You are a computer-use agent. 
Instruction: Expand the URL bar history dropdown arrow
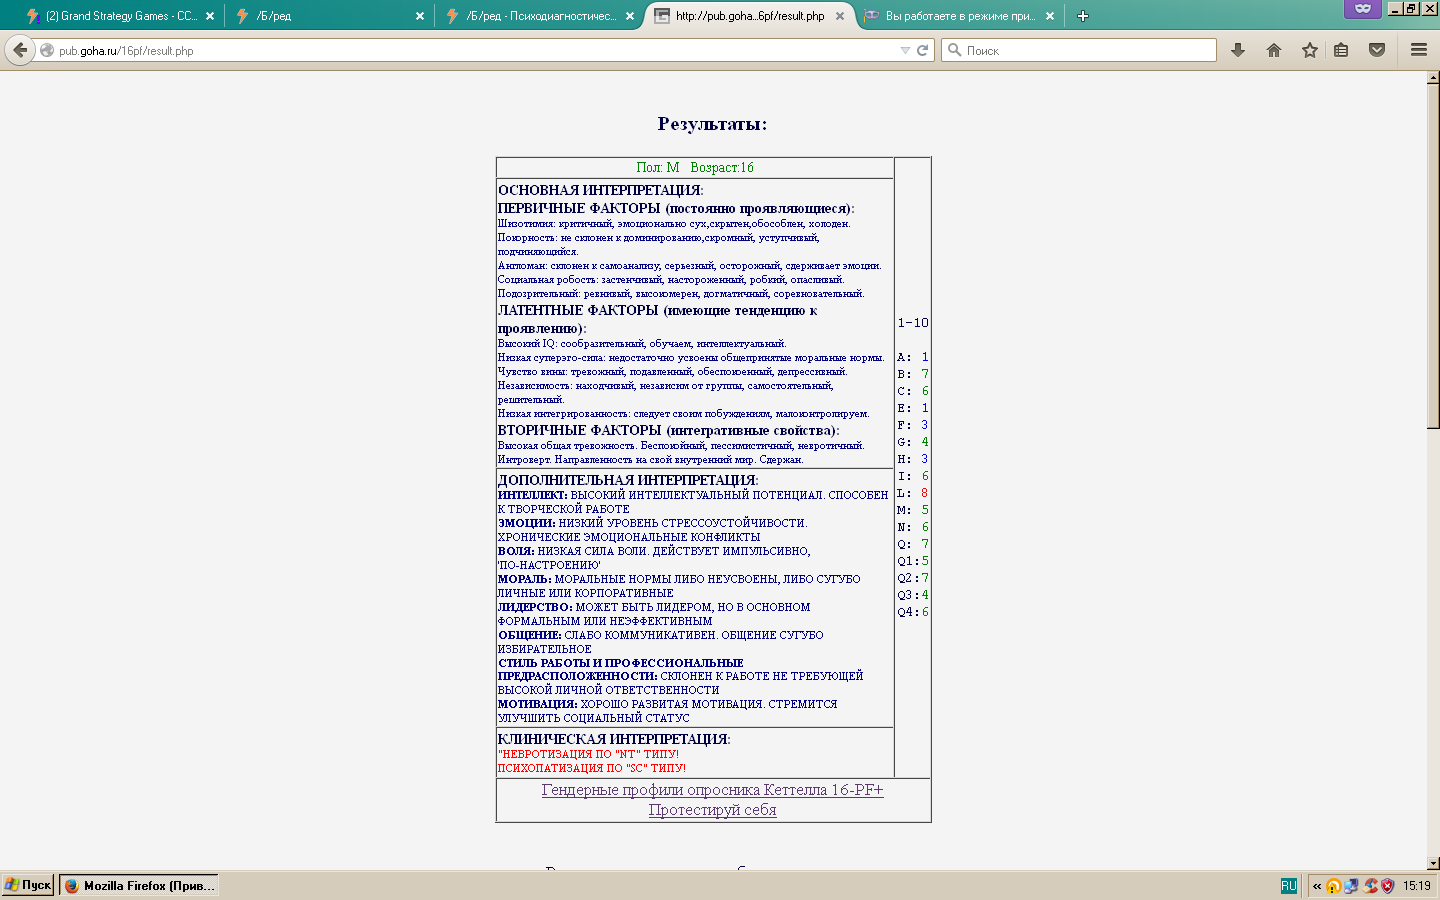905,50
